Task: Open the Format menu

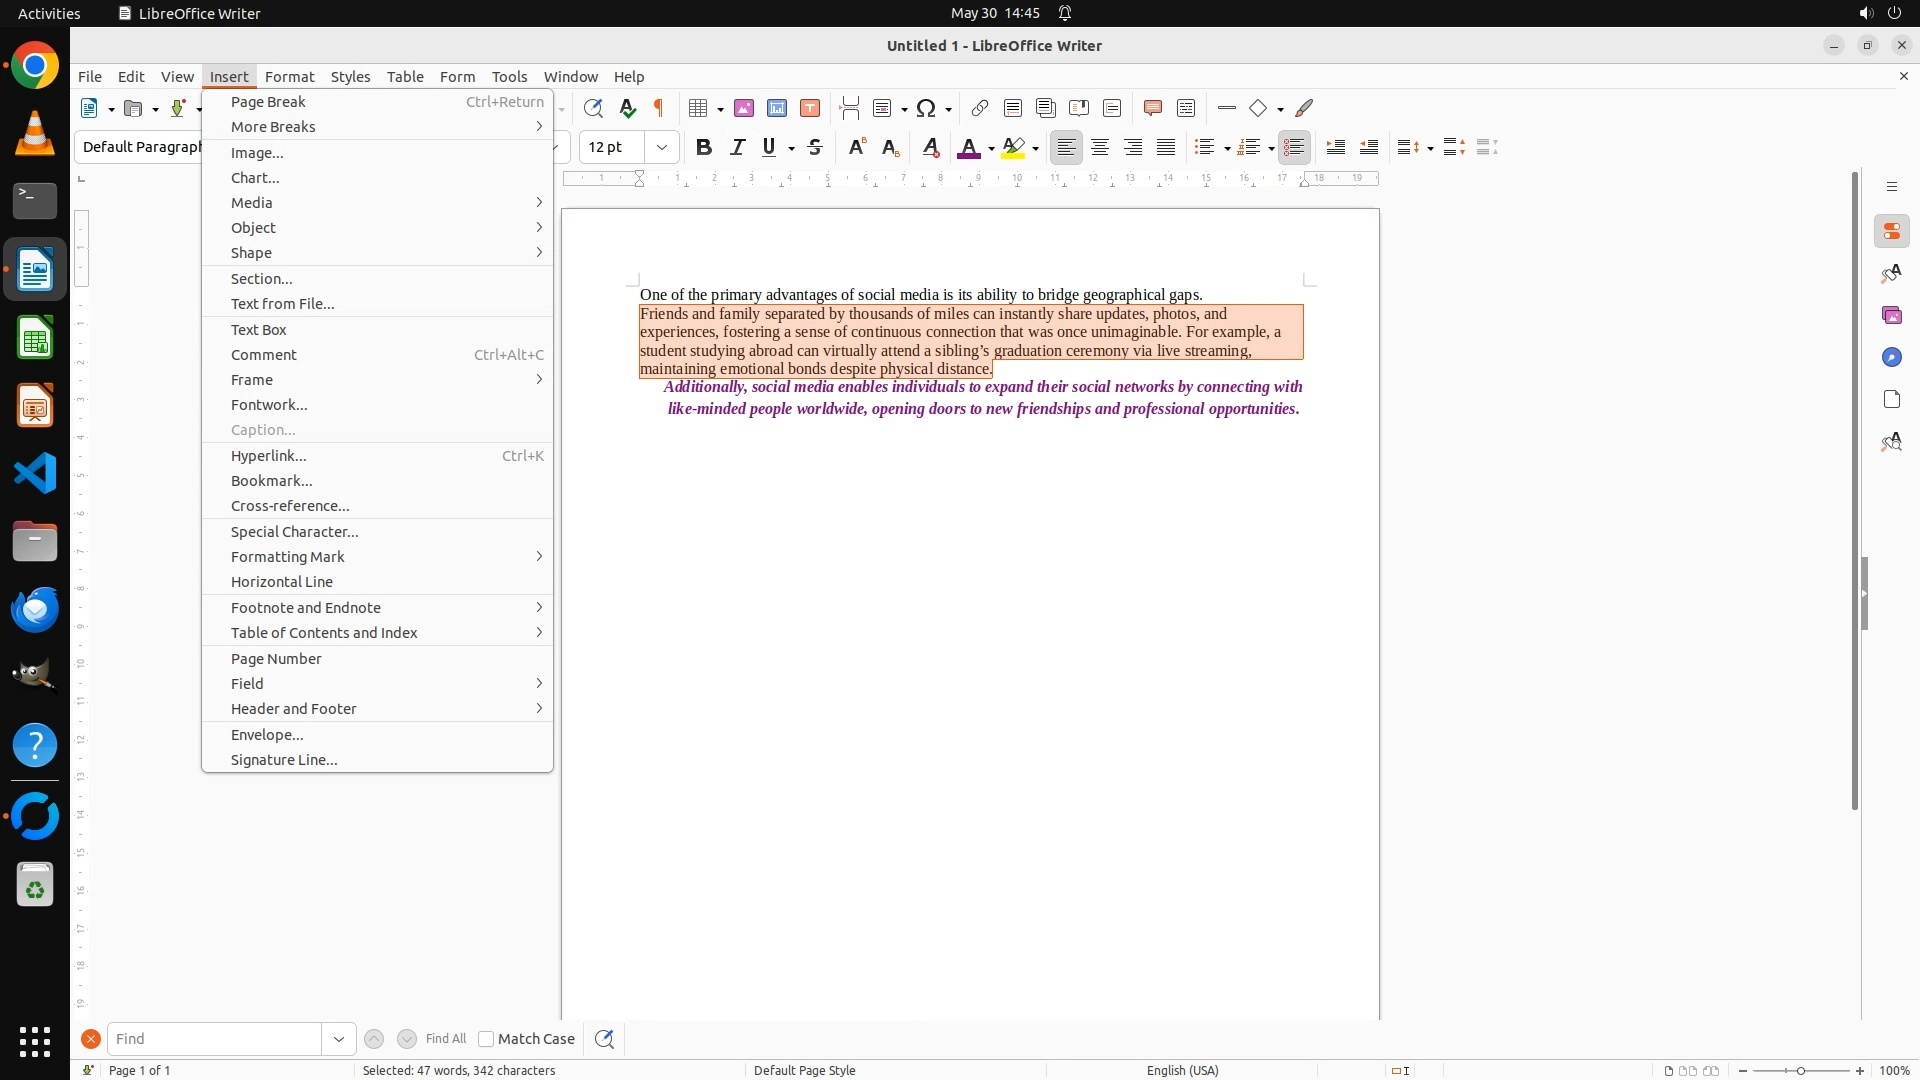Action: [289, 77]
